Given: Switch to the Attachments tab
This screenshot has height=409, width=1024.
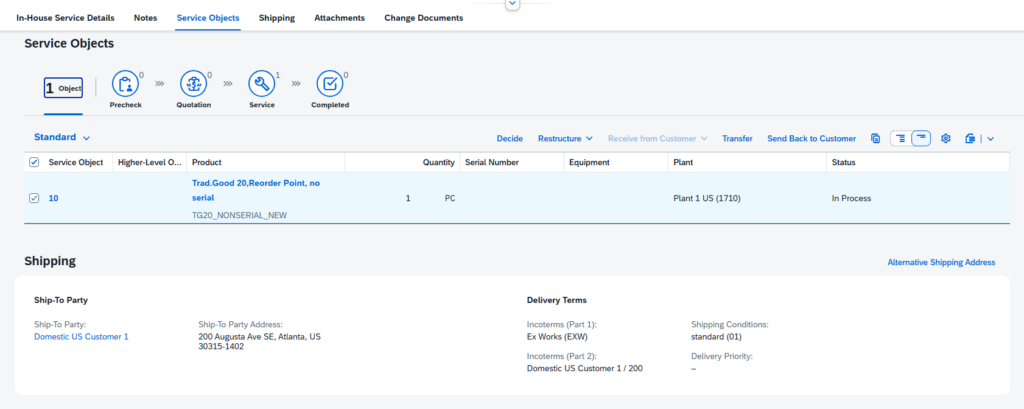Looking at the screenshot, I should (339, 18).
